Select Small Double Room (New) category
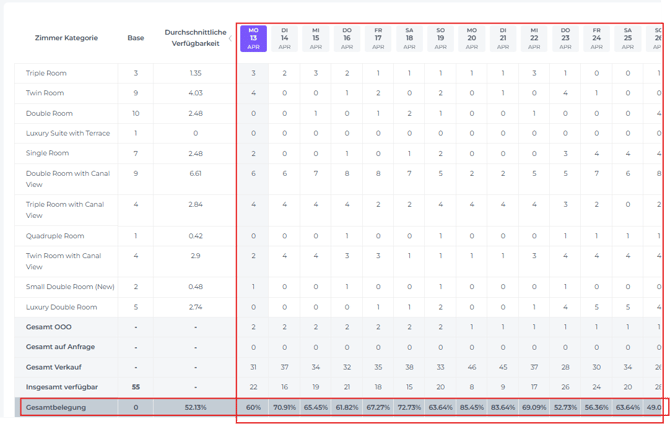670x424 pixels. pos(70,286)
